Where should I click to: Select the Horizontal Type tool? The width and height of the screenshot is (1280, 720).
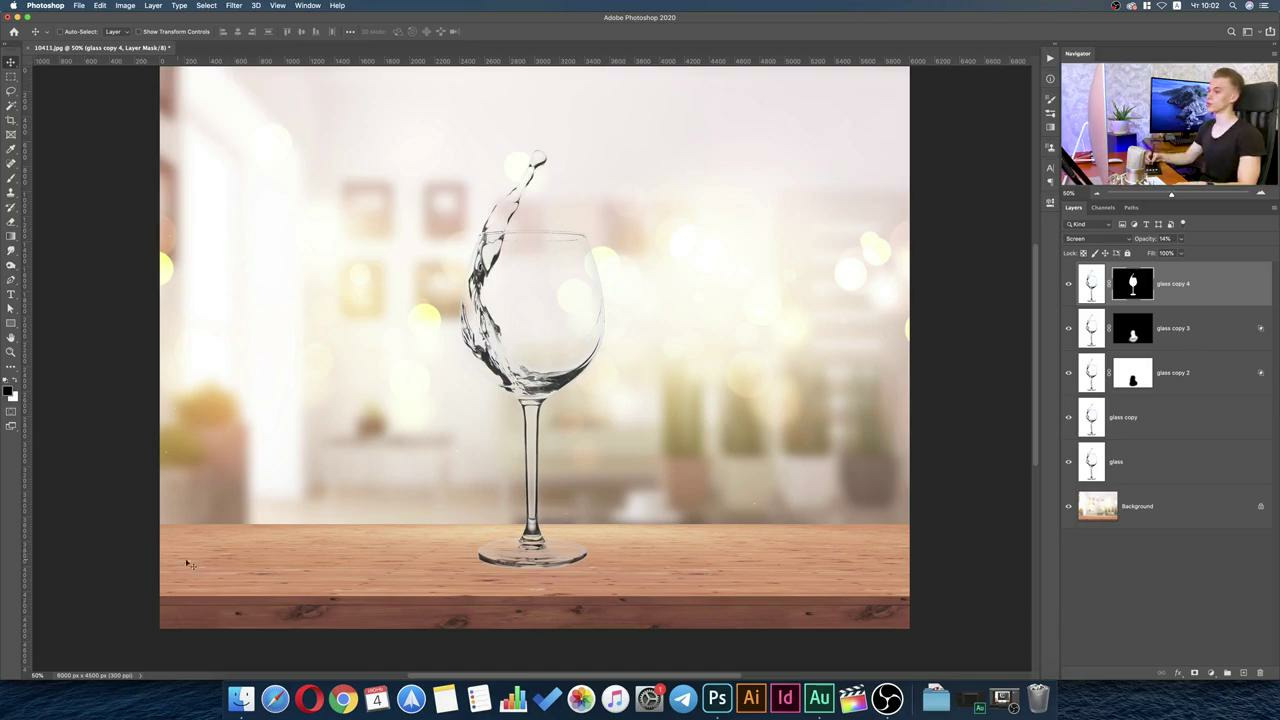coord(11,294)
